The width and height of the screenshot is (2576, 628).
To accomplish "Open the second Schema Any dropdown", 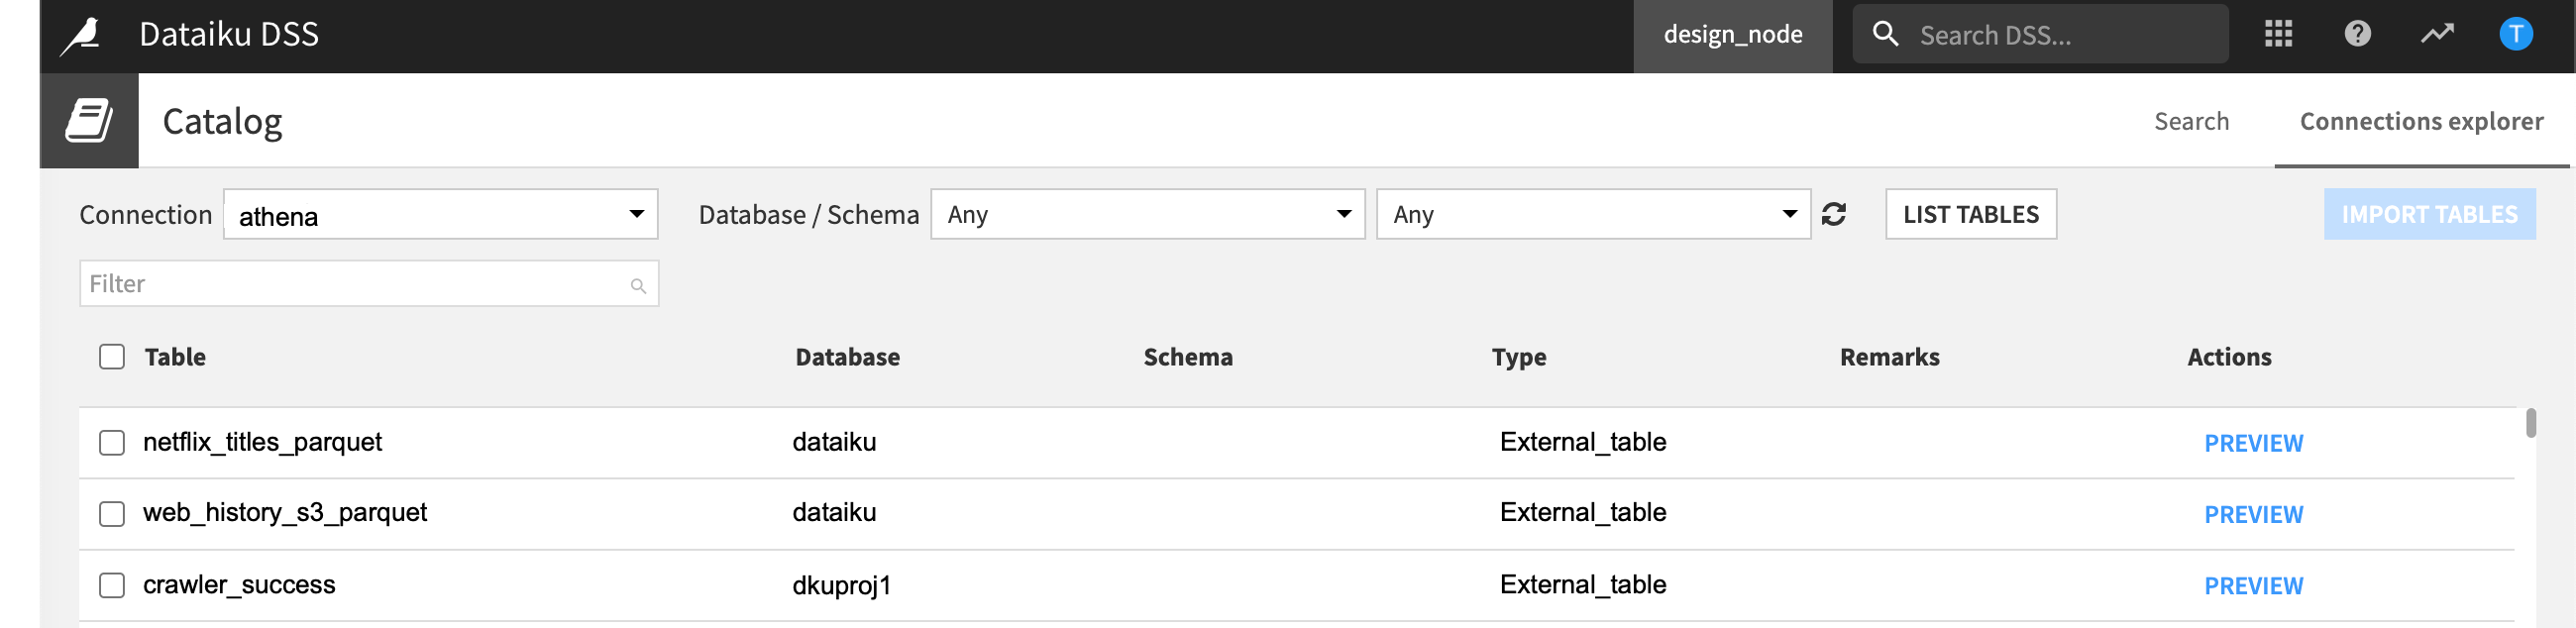I will (x=1593, y=214).
